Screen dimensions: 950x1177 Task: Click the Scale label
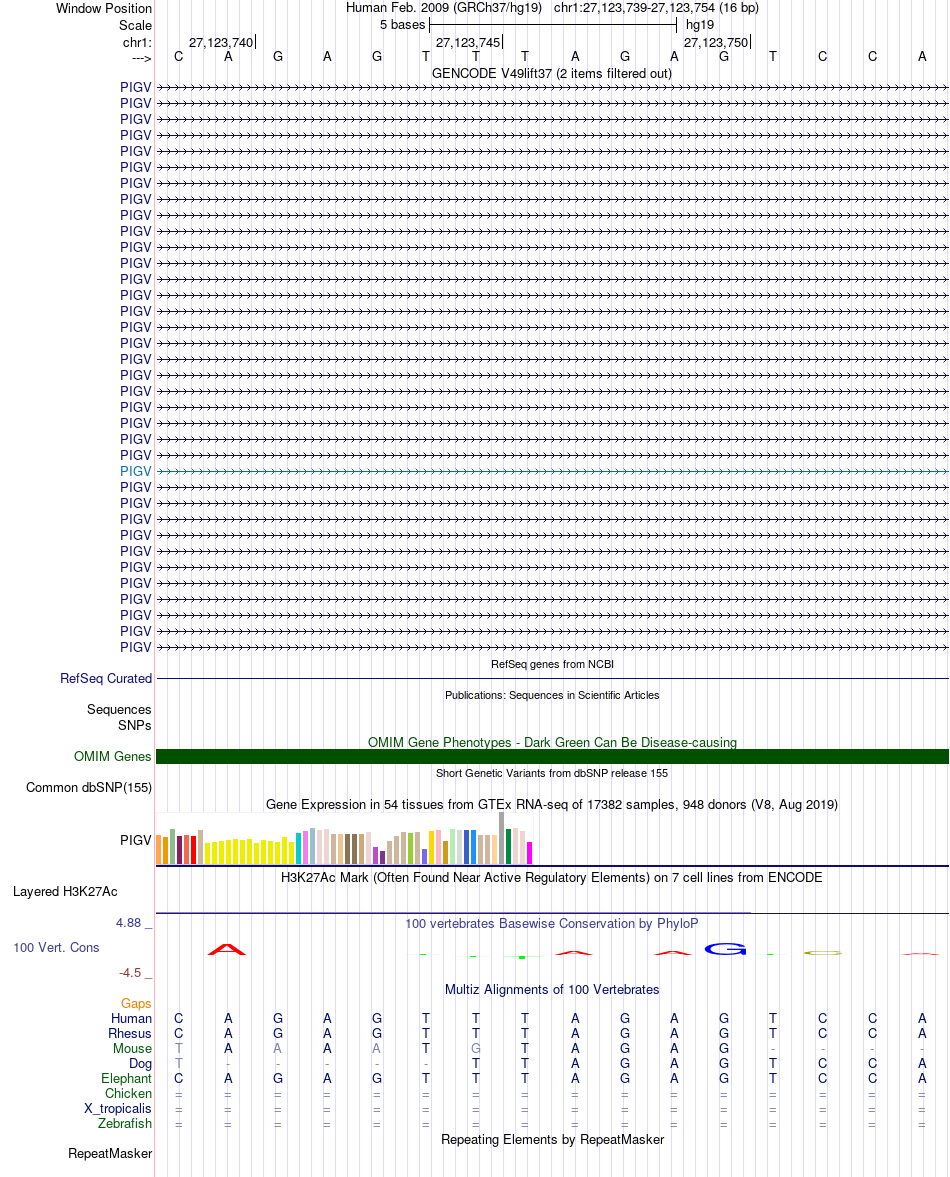coord(135,26)
